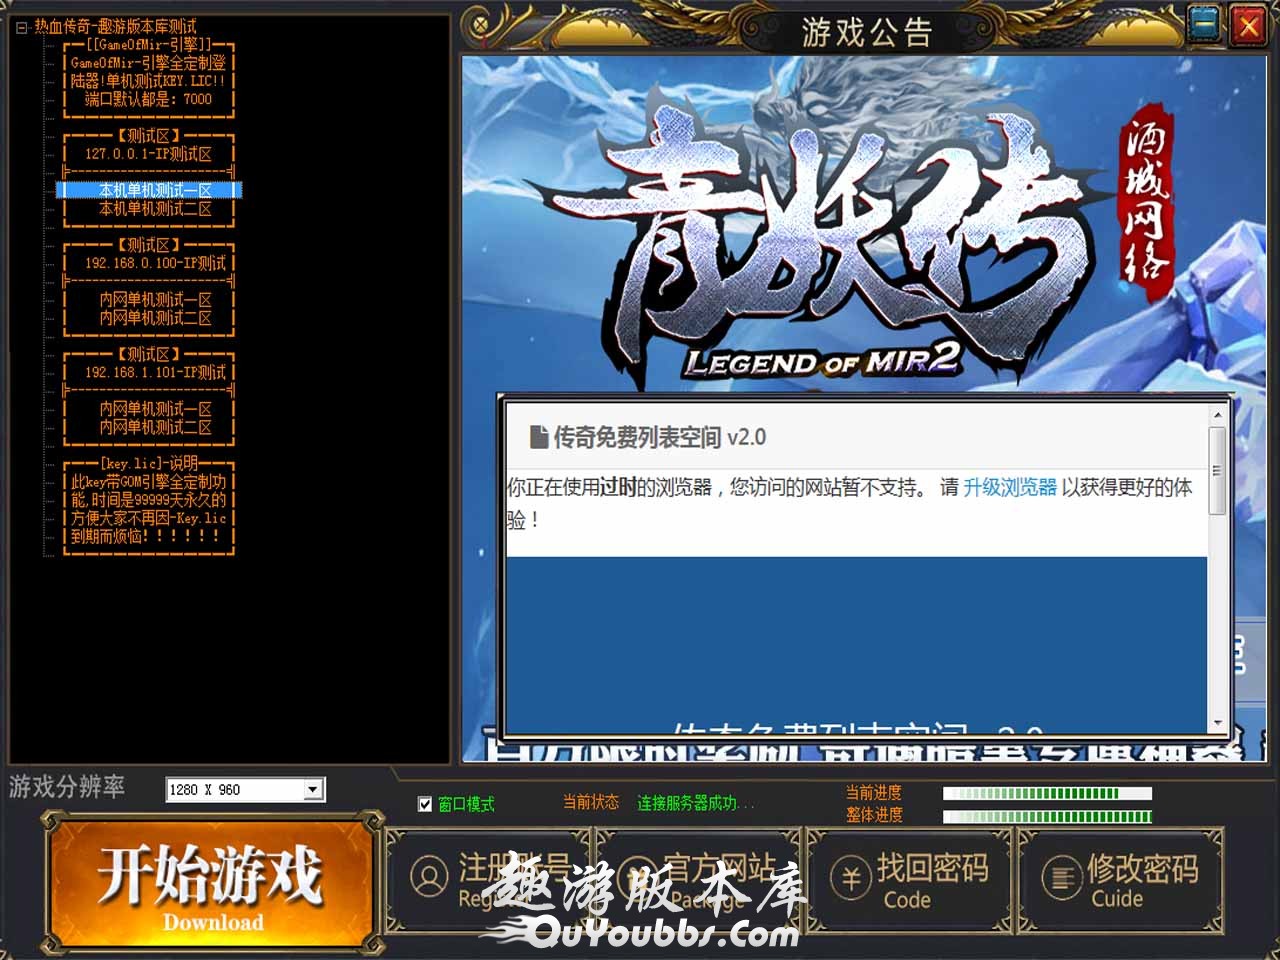Select server 本机单机测试一区
This screenshot has width=1280, height=960.
(155, 190)
